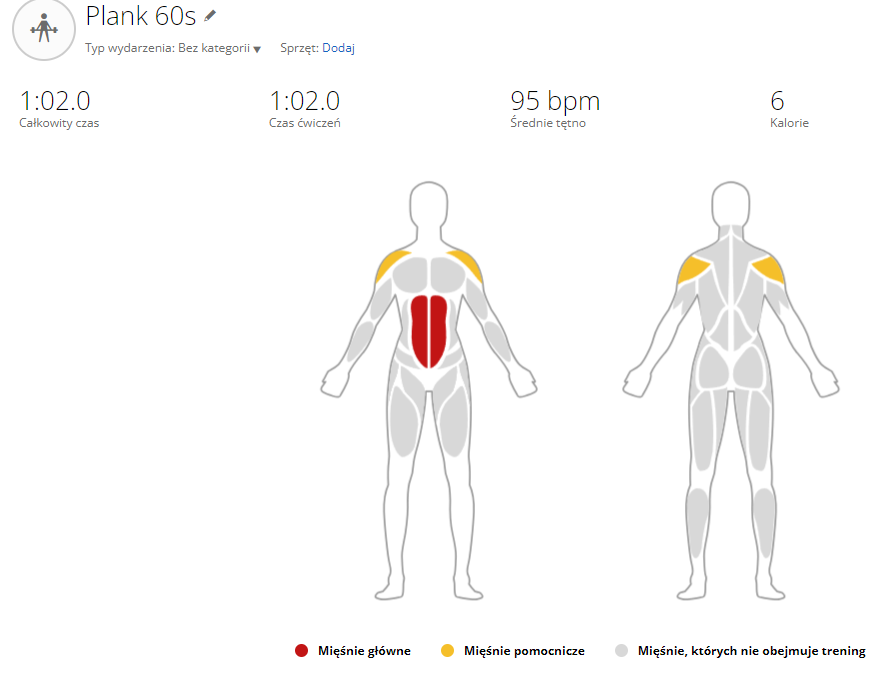
Task: Click the gray untrained muscles legend dot
Action: point(621,651)
